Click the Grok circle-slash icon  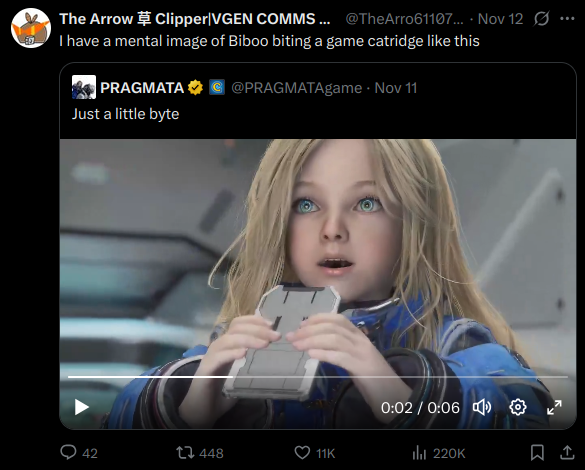(x=541, y=19)
